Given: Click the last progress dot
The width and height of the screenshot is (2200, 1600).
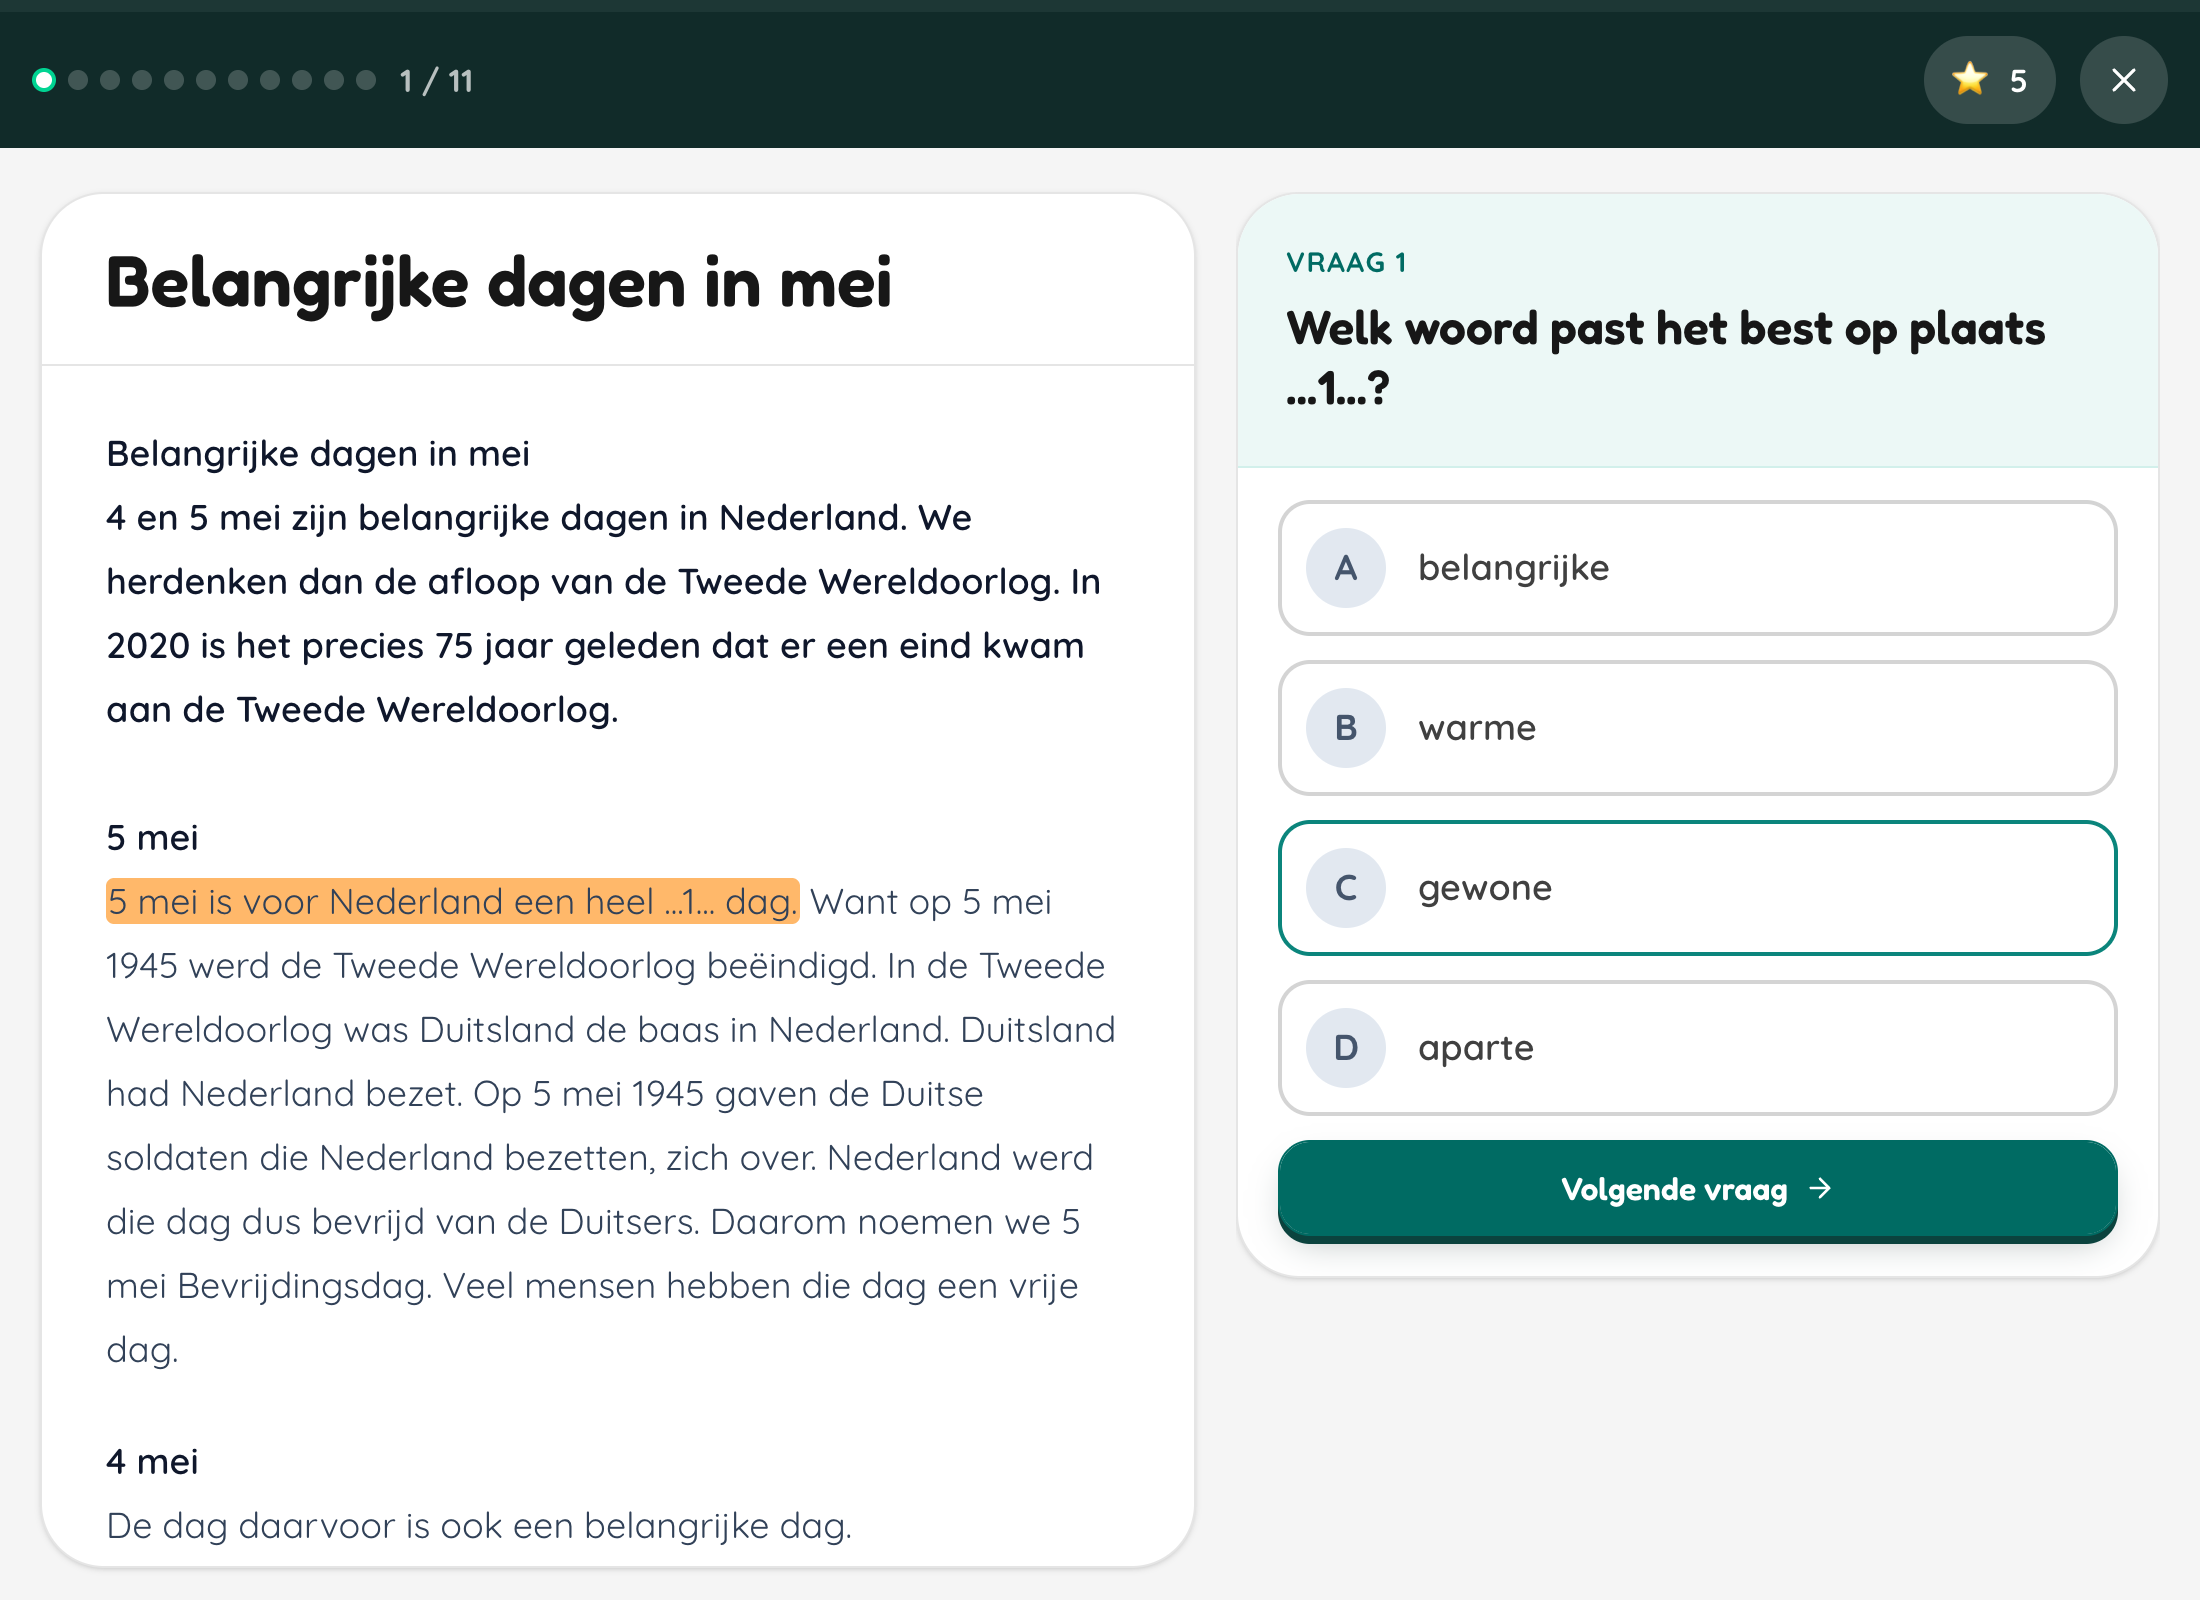Looking at the screenshot, I should pyautogui.click(x=366, y=80).
